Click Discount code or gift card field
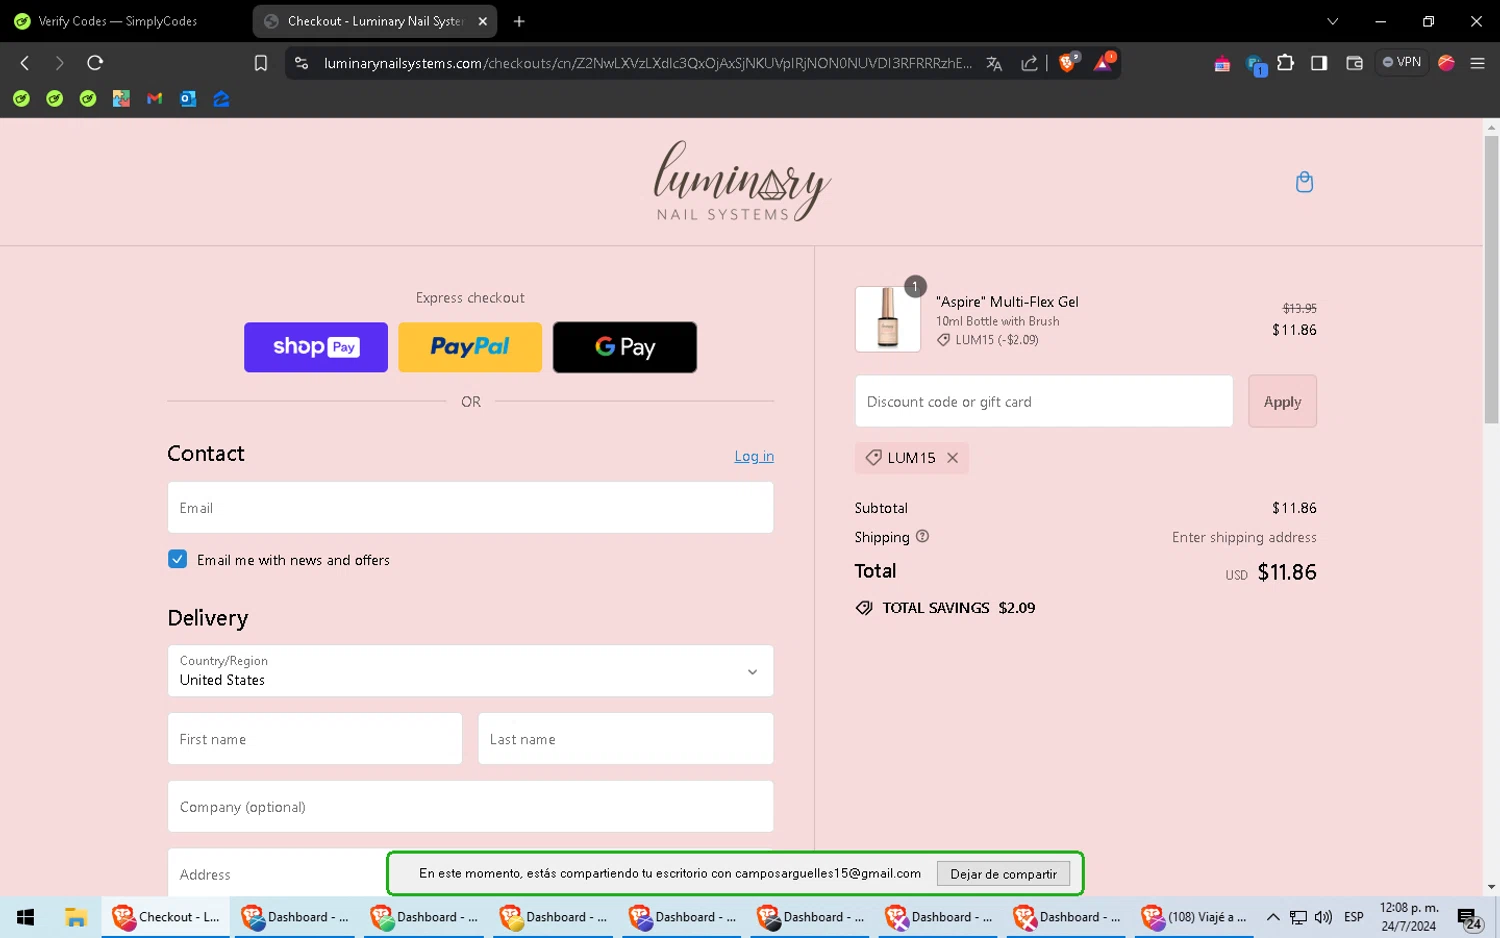 tap(1044, 401)
